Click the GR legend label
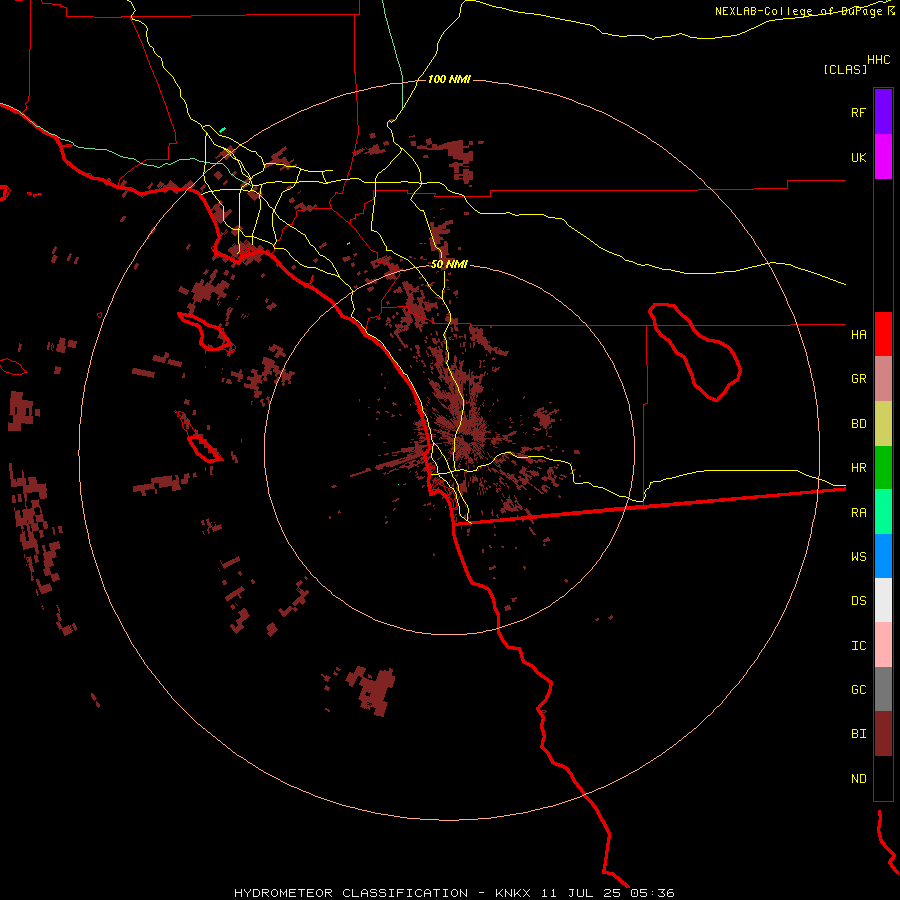This screenshot has height=900, width=900. (858, 379)
